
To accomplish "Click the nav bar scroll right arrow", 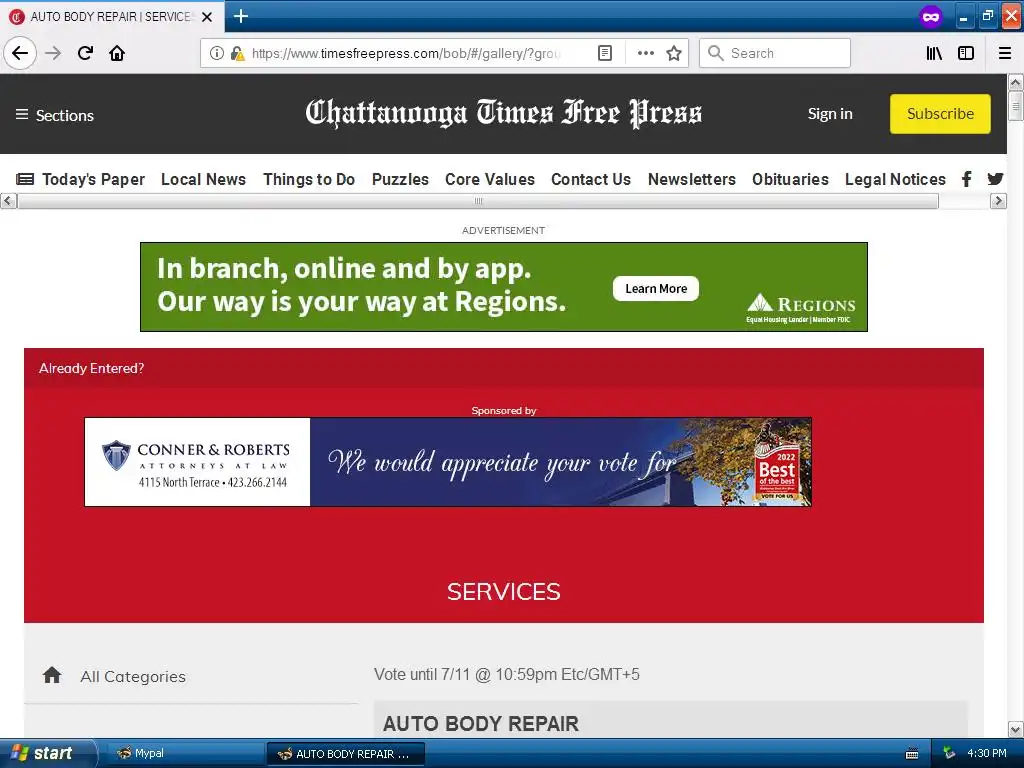I will pos(997,200).
